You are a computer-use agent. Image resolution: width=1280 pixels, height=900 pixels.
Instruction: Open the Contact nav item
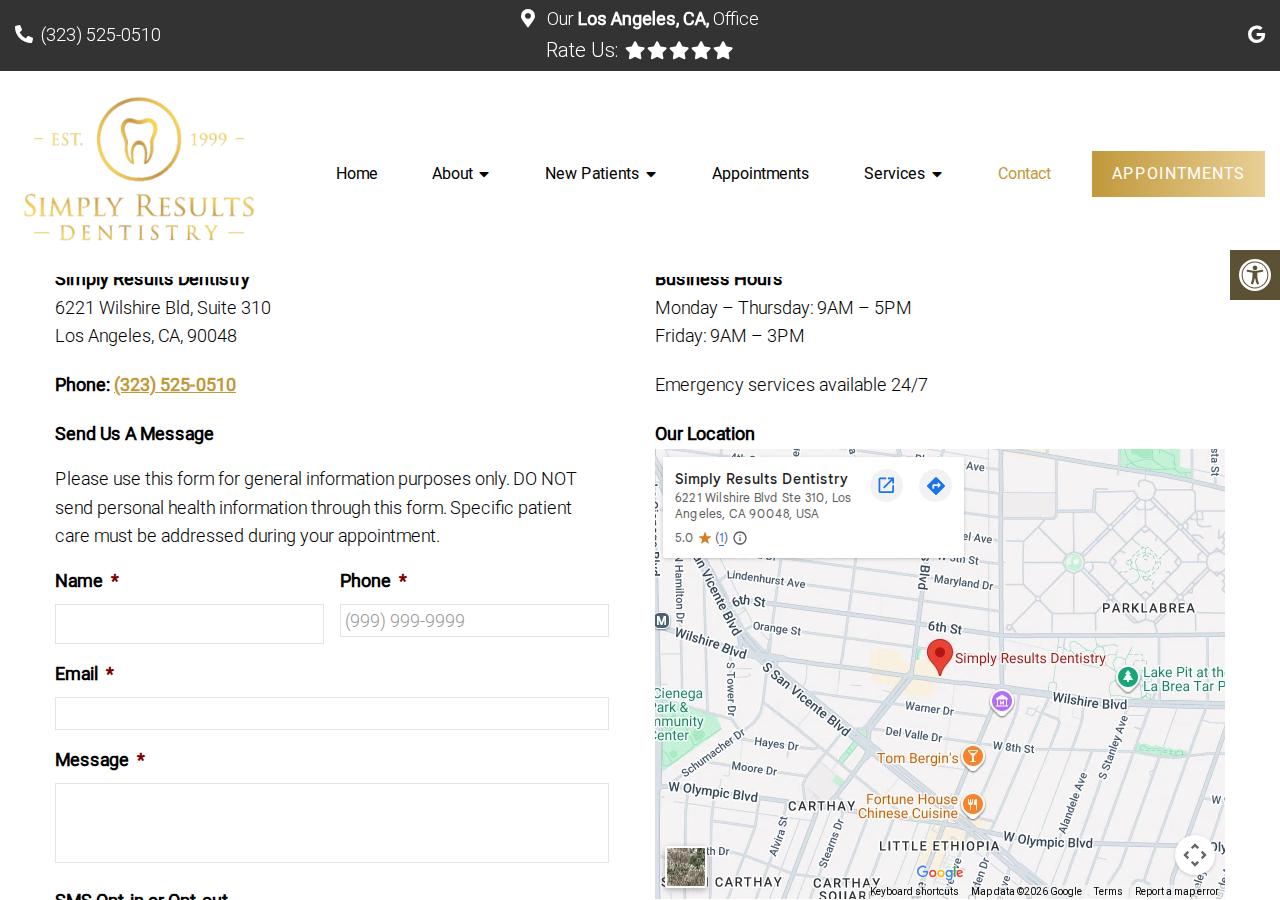1024,174
